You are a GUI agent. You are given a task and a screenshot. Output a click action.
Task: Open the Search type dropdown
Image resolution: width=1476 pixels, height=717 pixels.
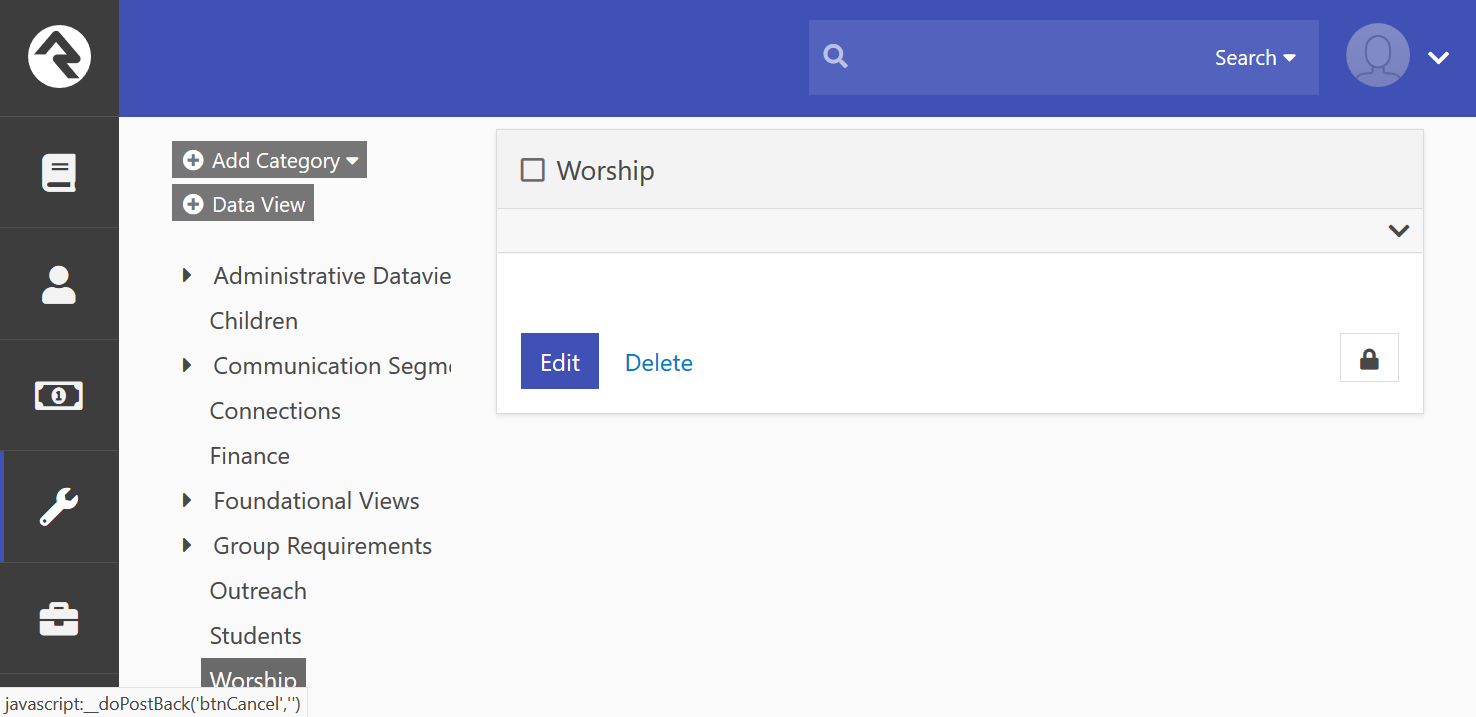pos(1255,58)
